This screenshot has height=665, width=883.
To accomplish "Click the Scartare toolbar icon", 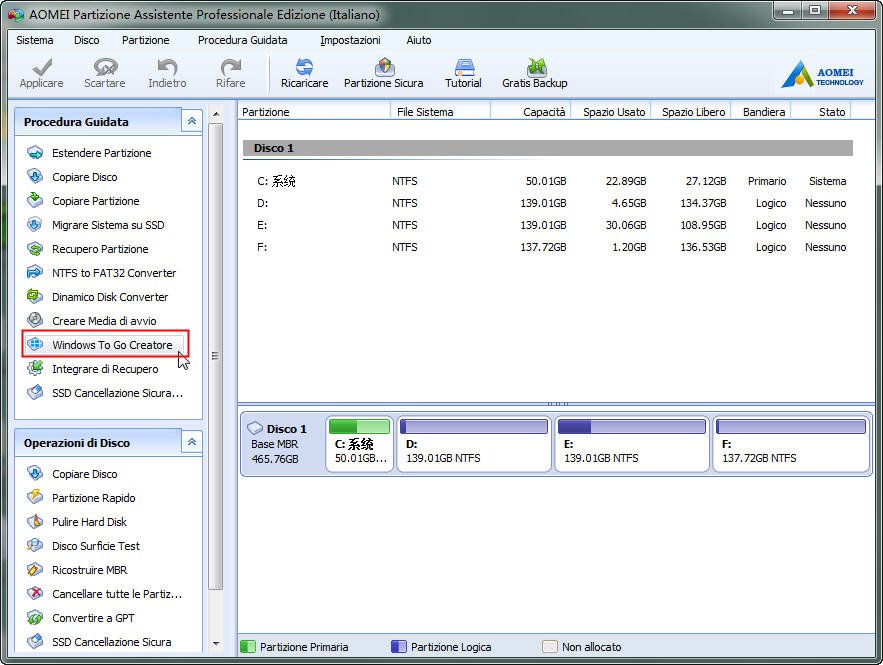I will 105,67.
